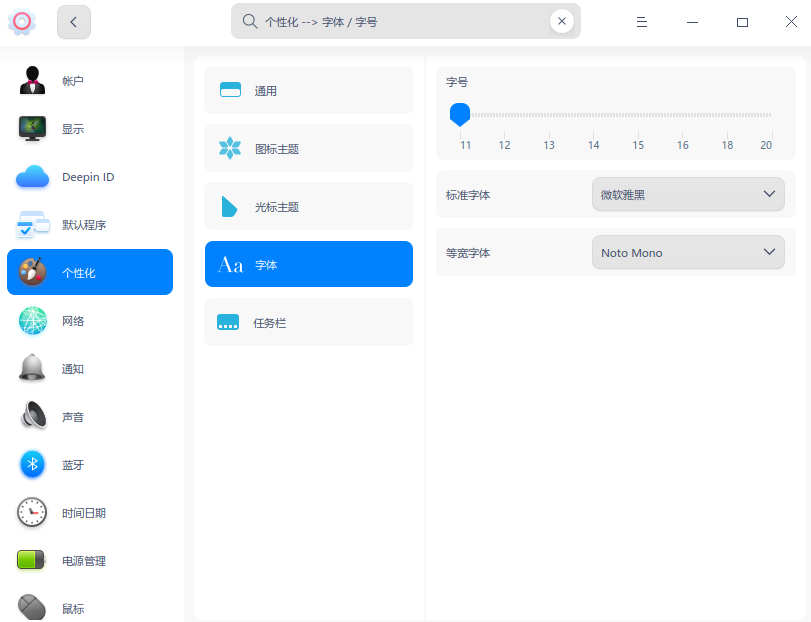
Task: Open 时间日期 label in sidebar
Action: pos(84,513)
